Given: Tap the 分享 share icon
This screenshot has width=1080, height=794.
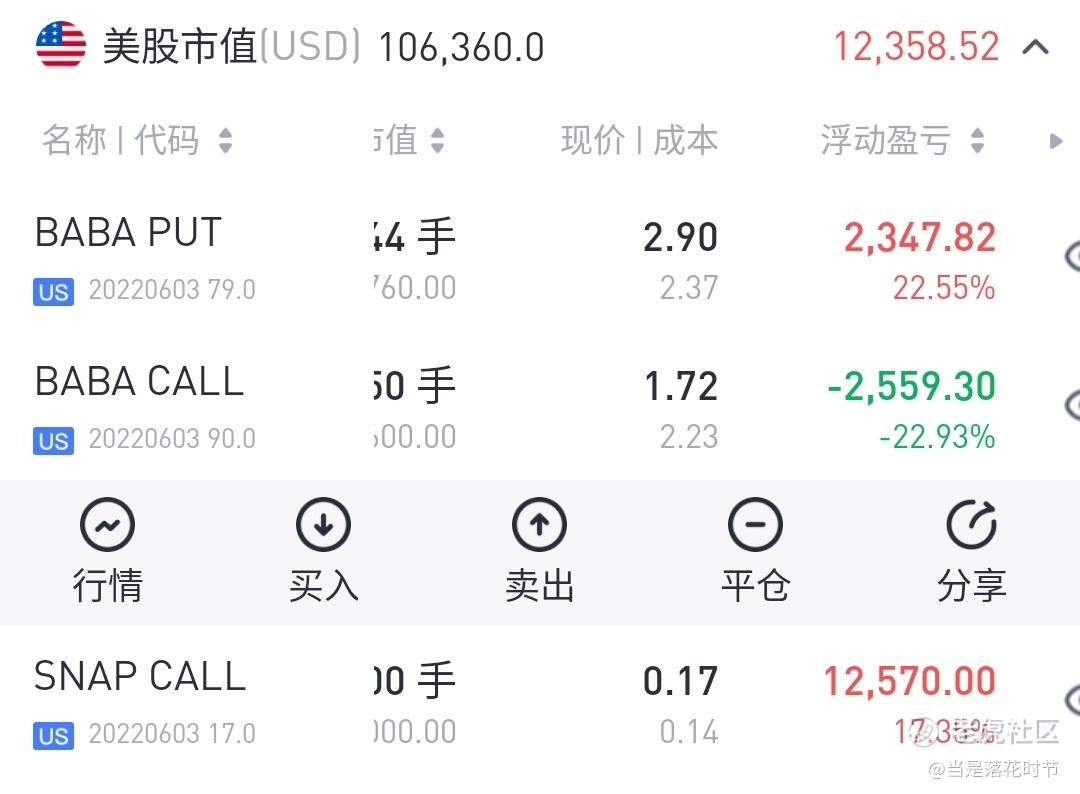Looking at the screenshot, I should pyautogui.click(x=972, y=525).
